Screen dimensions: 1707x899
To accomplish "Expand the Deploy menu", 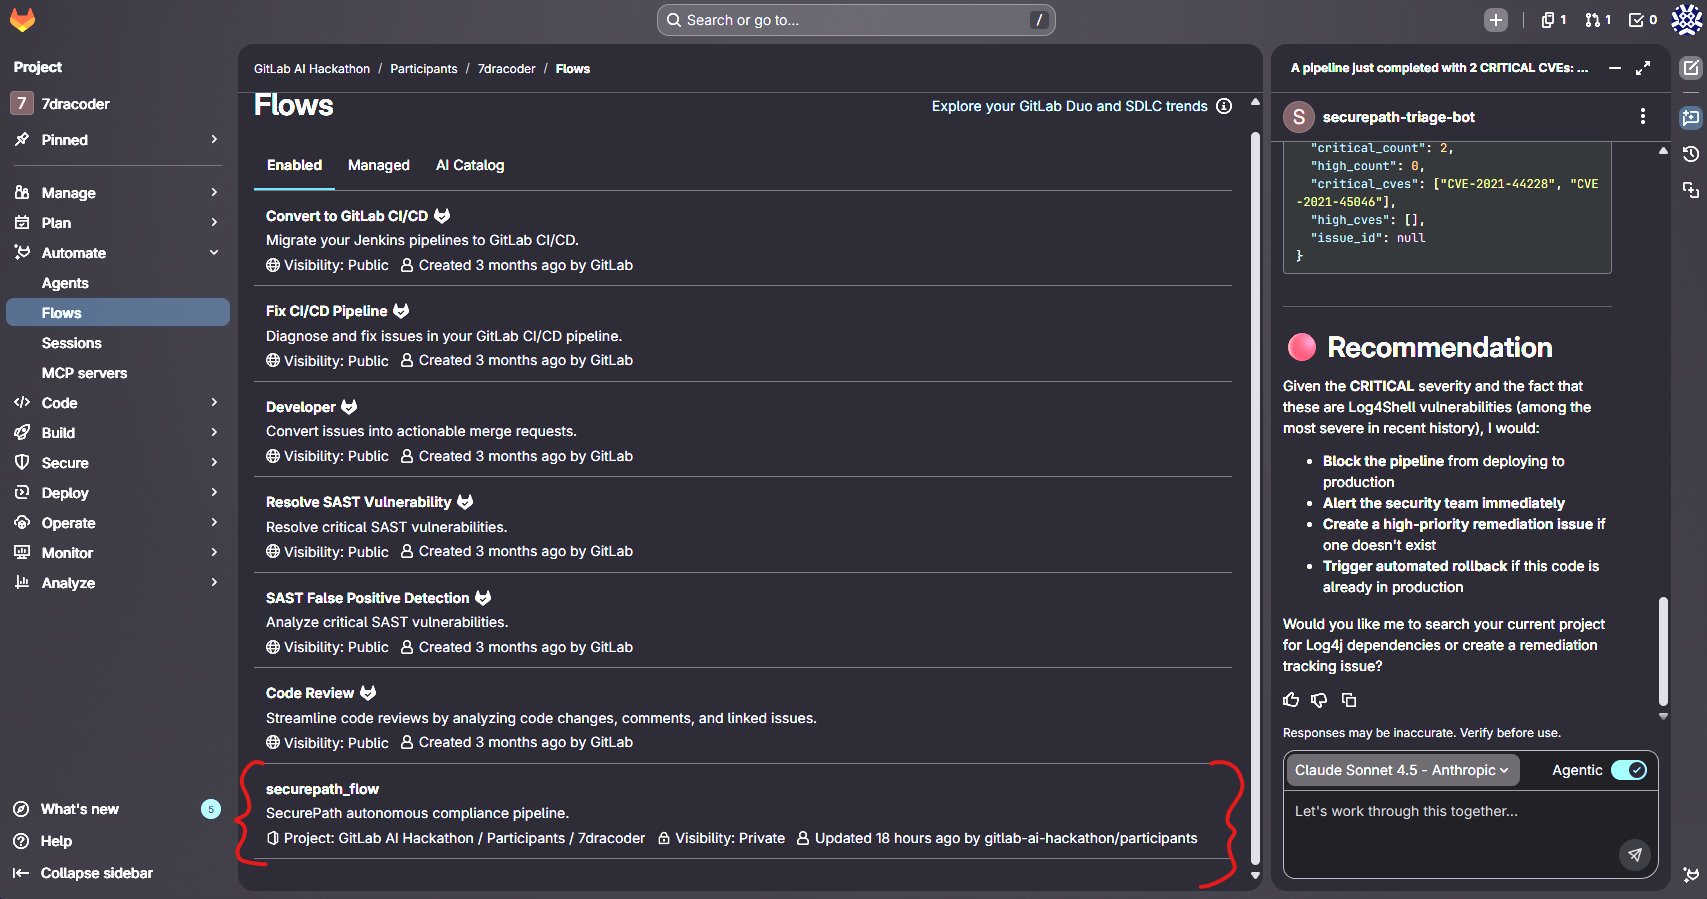I will [117, 493].
